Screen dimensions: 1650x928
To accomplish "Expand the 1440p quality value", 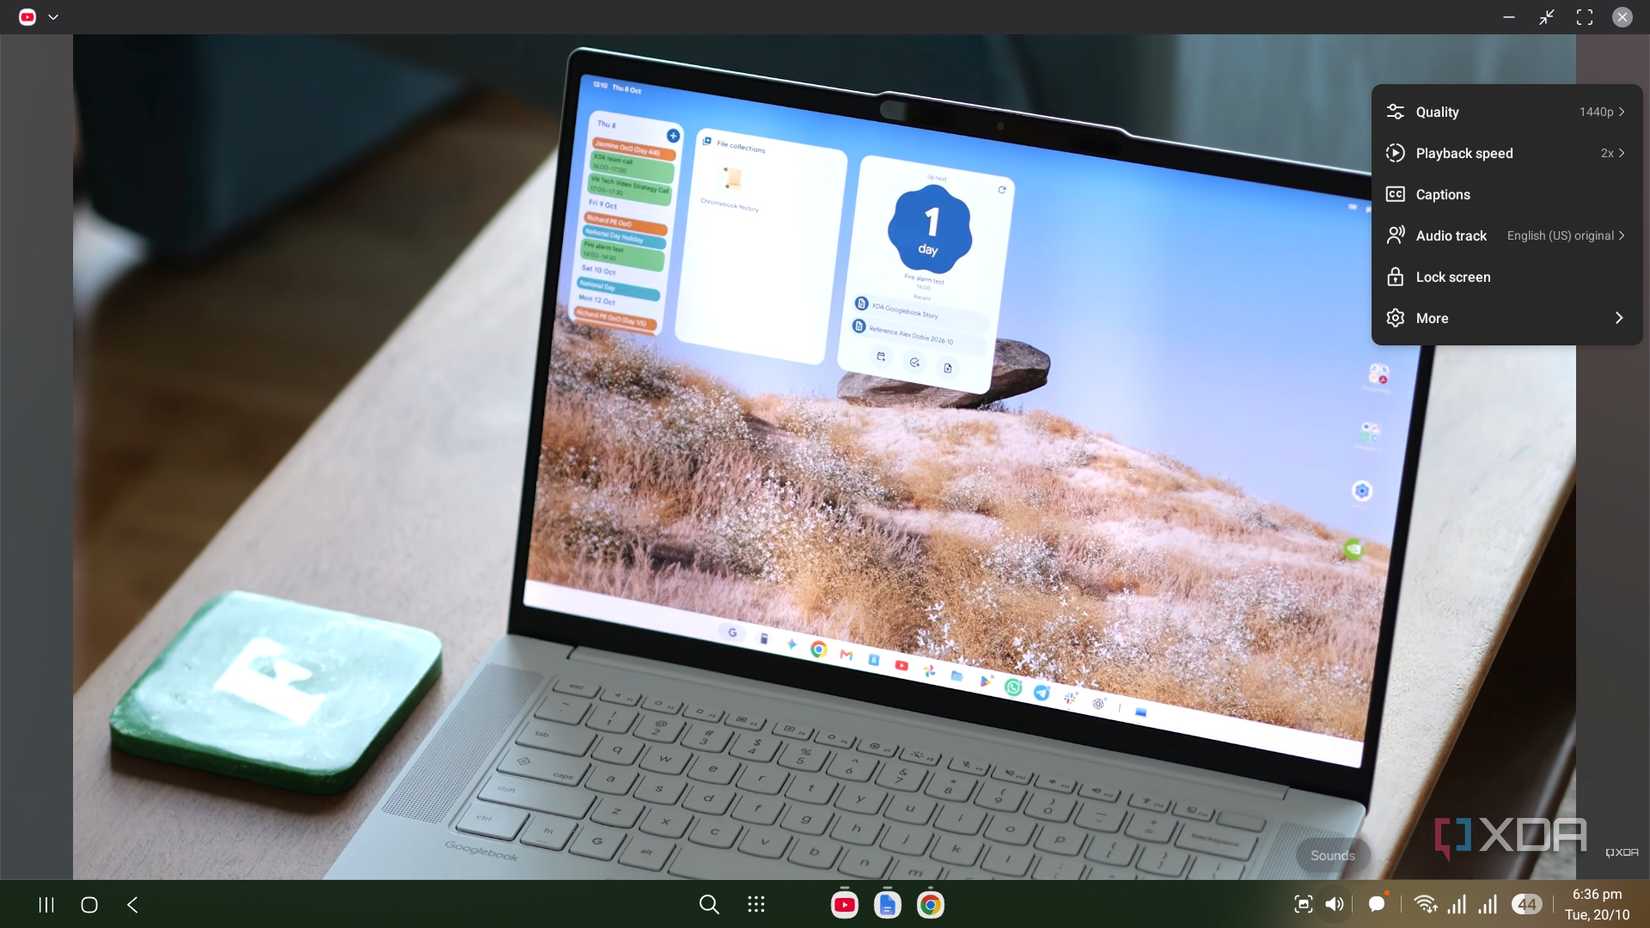I will click(x=1602, y=112).
